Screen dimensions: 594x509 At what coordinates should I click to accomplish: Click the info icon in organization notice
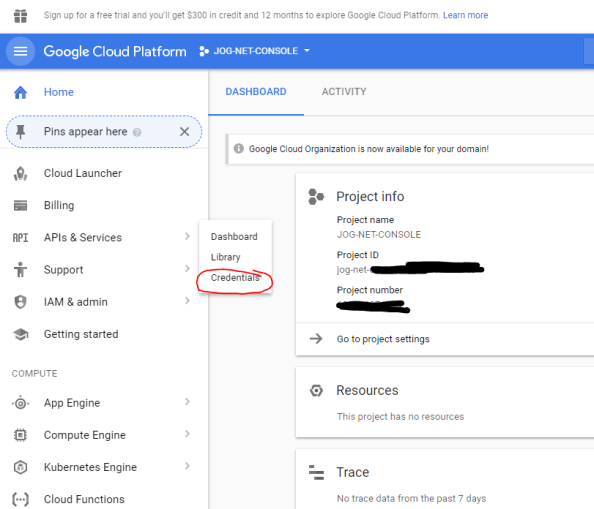239,148
